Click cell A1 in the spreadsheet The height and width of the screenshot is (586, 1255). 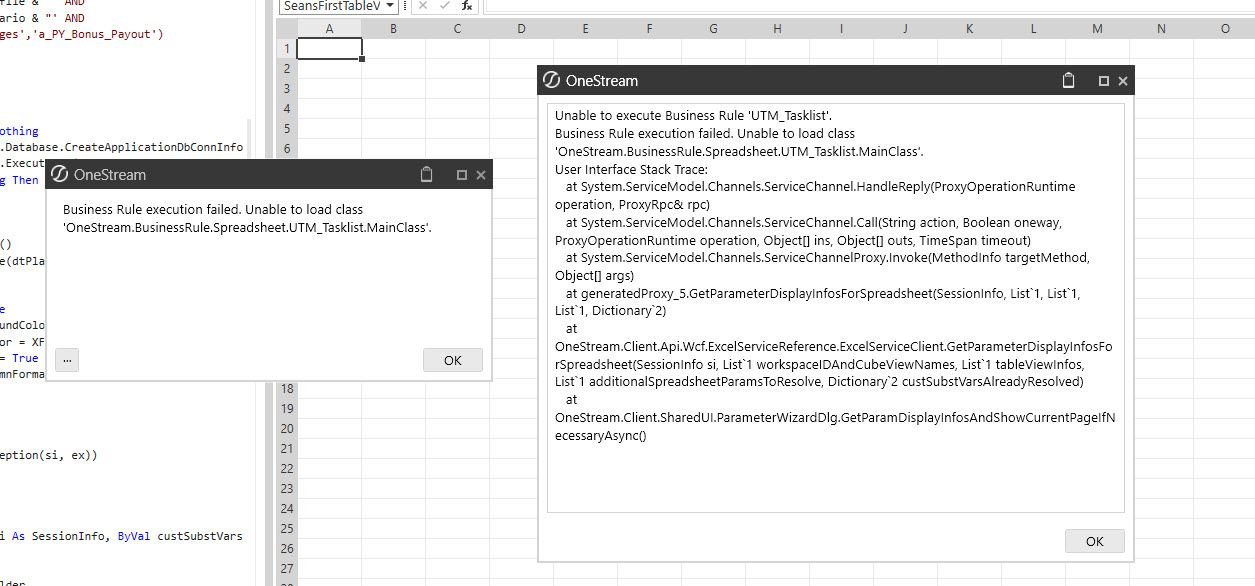click(x=329, y=49)
